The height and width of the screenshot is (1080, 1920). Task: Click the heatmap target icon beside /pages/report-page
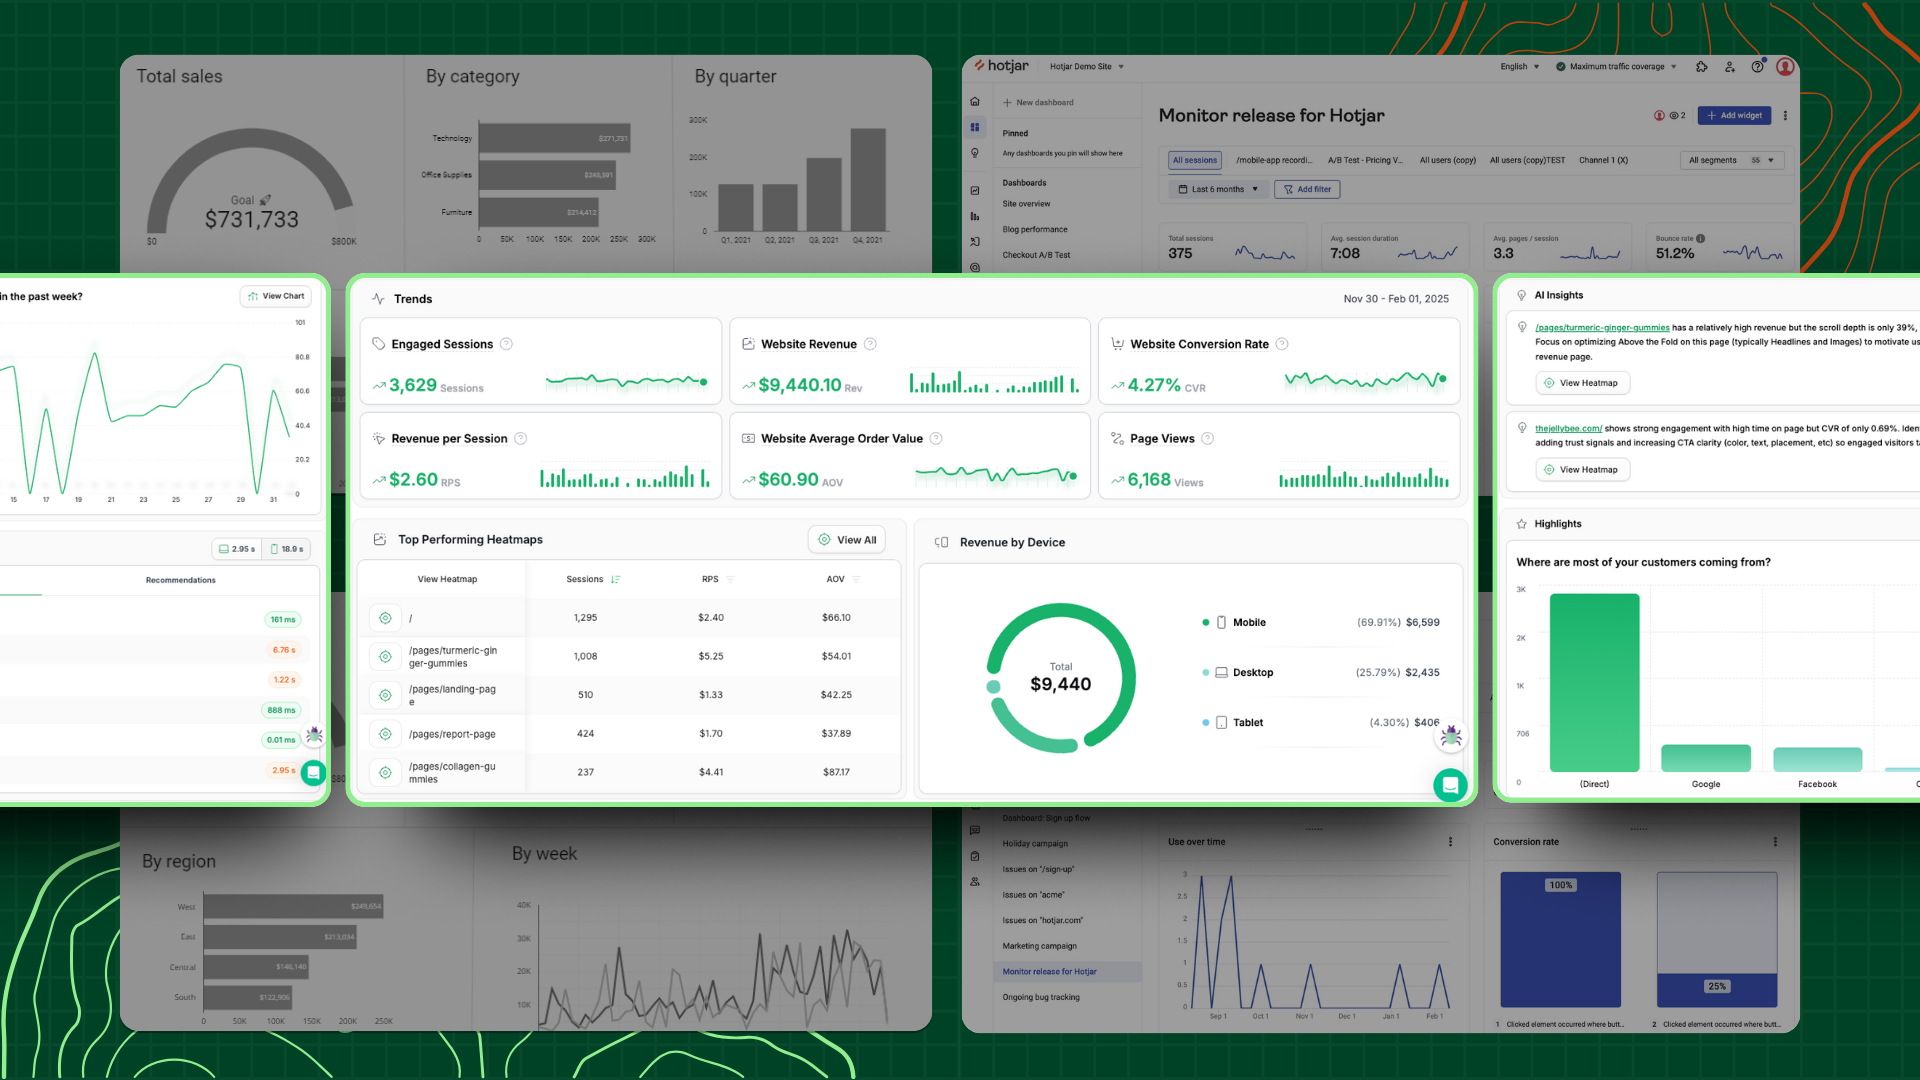tap(385, 733)
